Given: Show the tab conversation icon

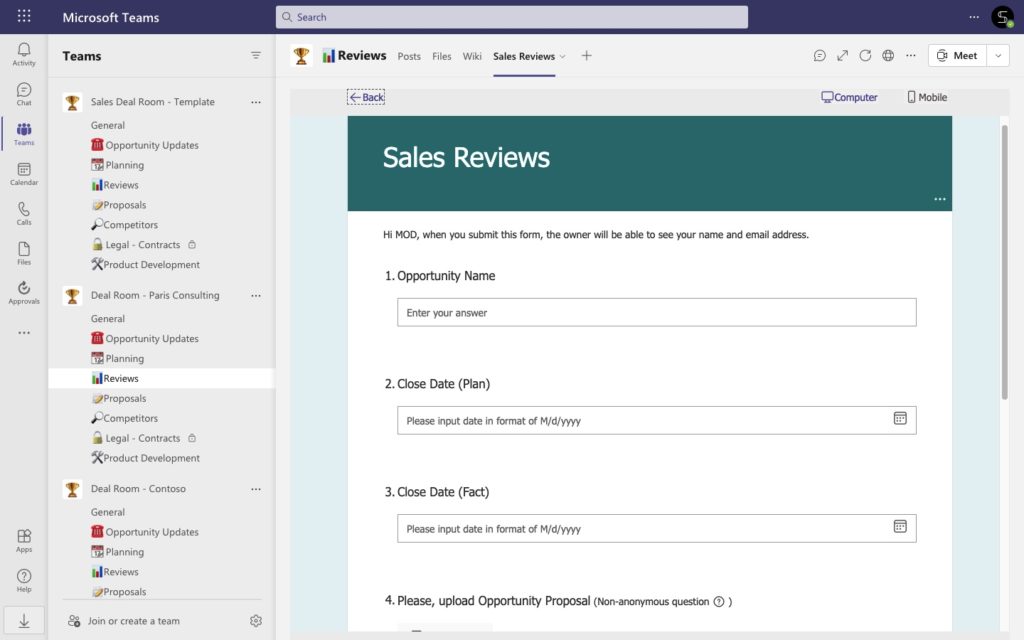Looking at the screenshot, I should (820, 56).
